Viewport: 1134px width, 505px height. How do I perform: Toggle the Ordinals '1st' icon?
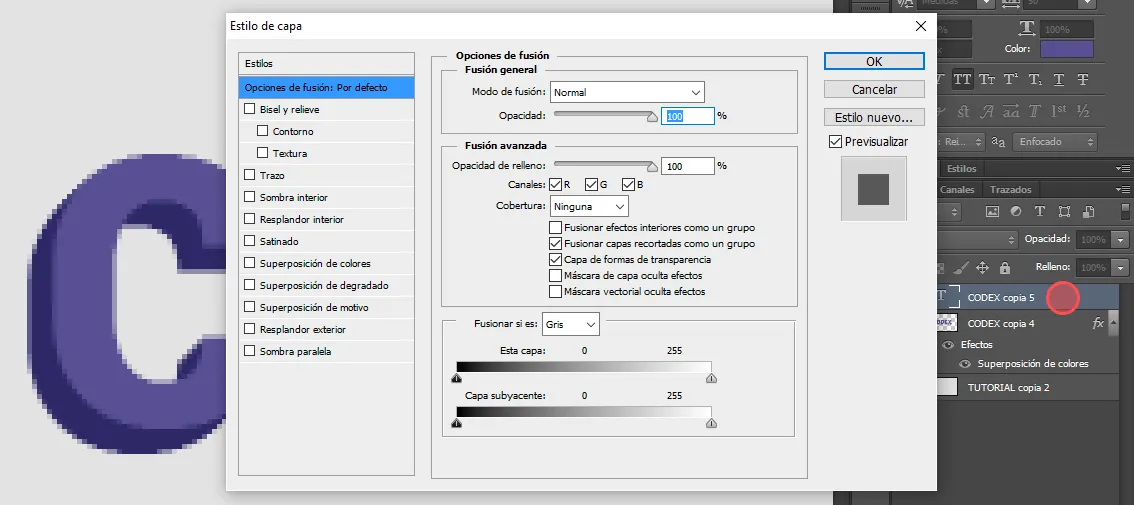point(1059,111)
